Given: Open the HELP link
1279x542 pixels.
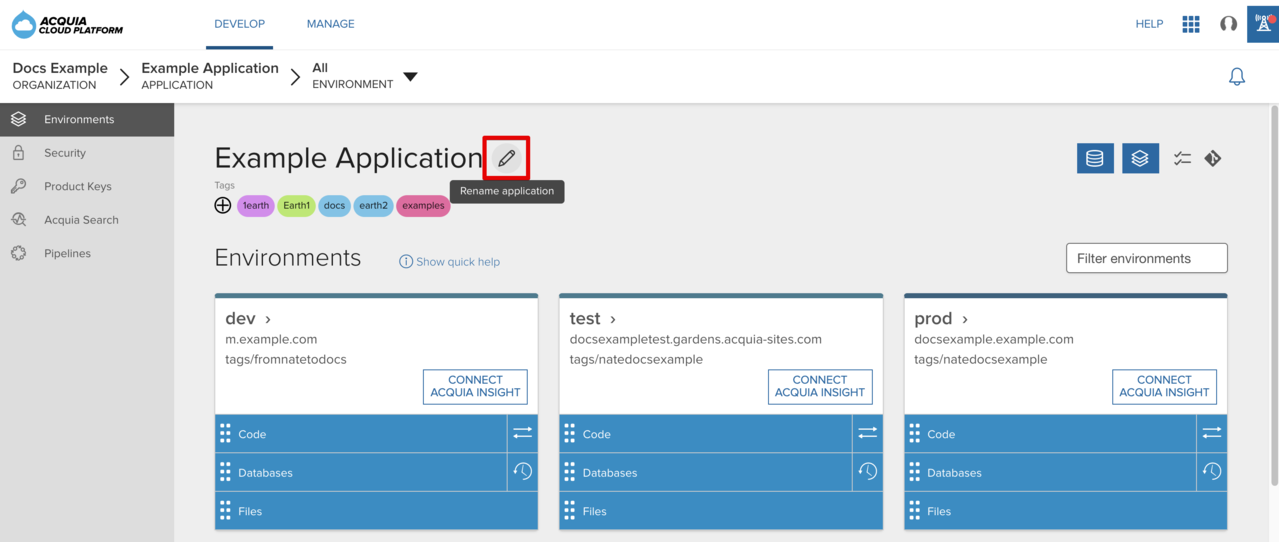Looking at the screenshot, I should (x=1149, y=24).
